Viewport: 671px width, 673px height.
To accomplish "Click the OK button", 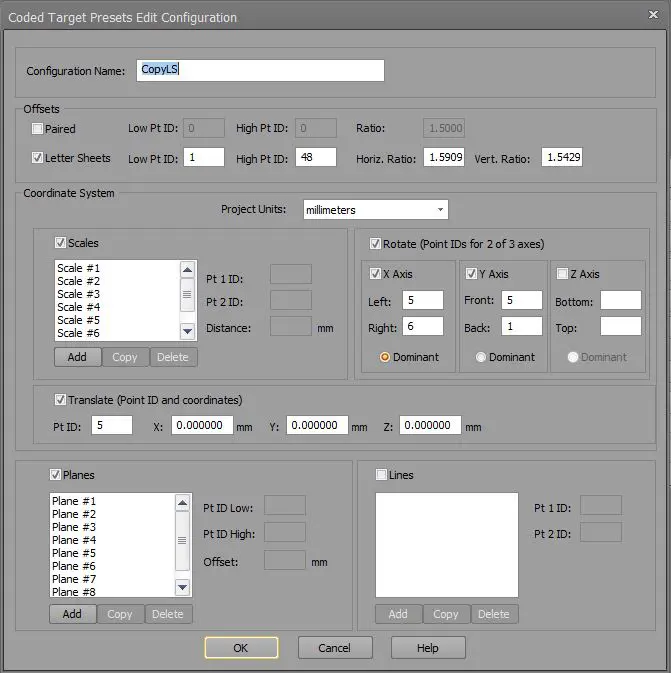I will 241,647.
